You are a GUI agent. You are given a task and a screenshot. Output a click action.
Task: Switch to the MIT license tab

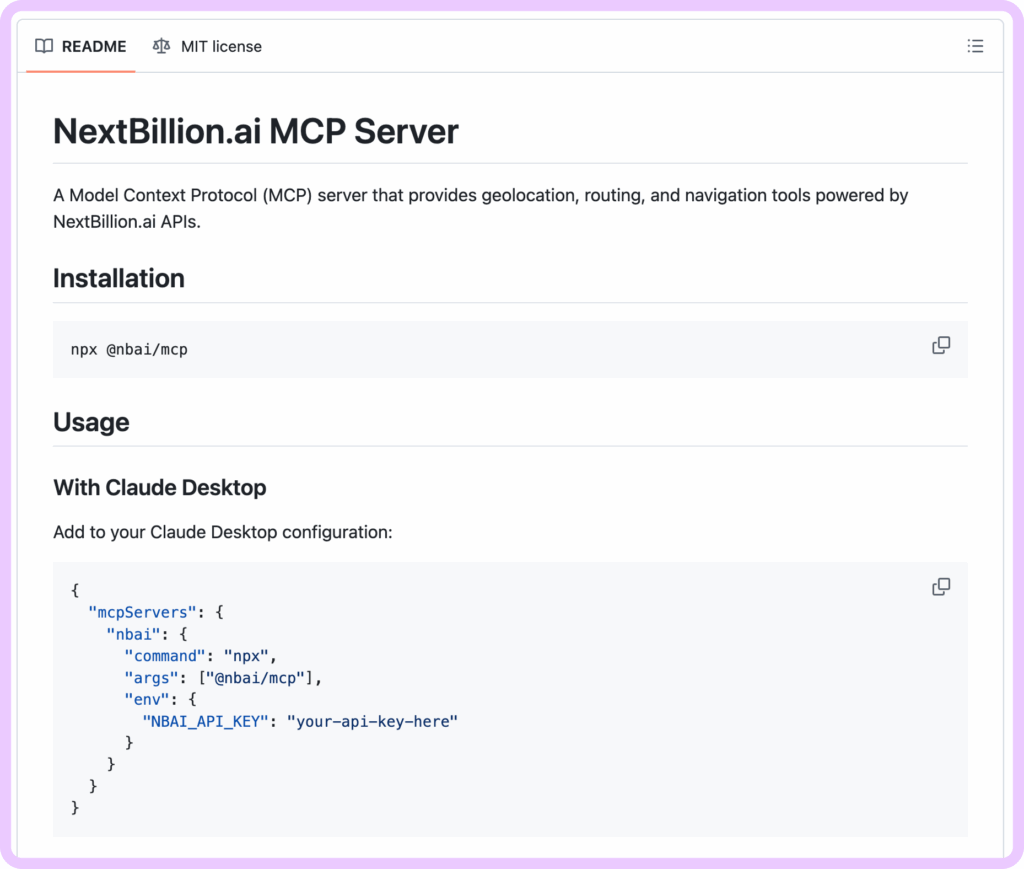[207, 46]
